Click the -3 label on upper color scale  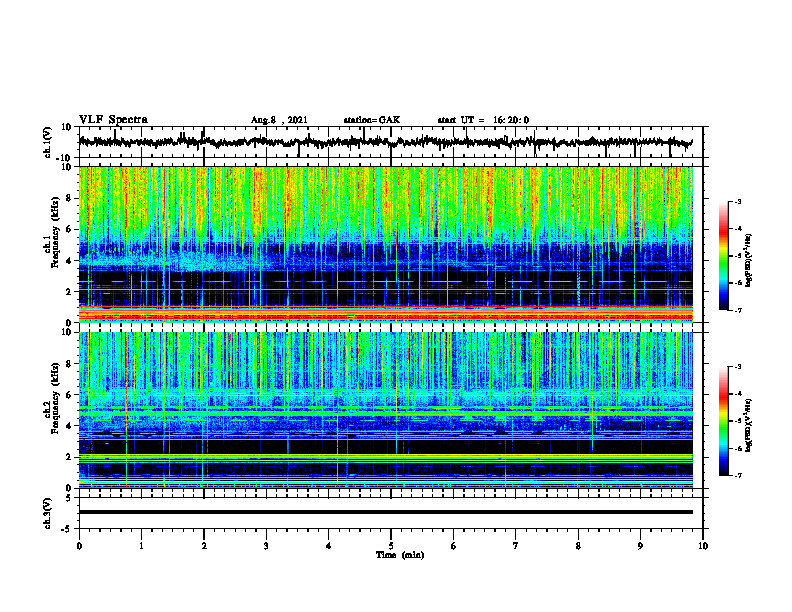(x=737, y=201)
